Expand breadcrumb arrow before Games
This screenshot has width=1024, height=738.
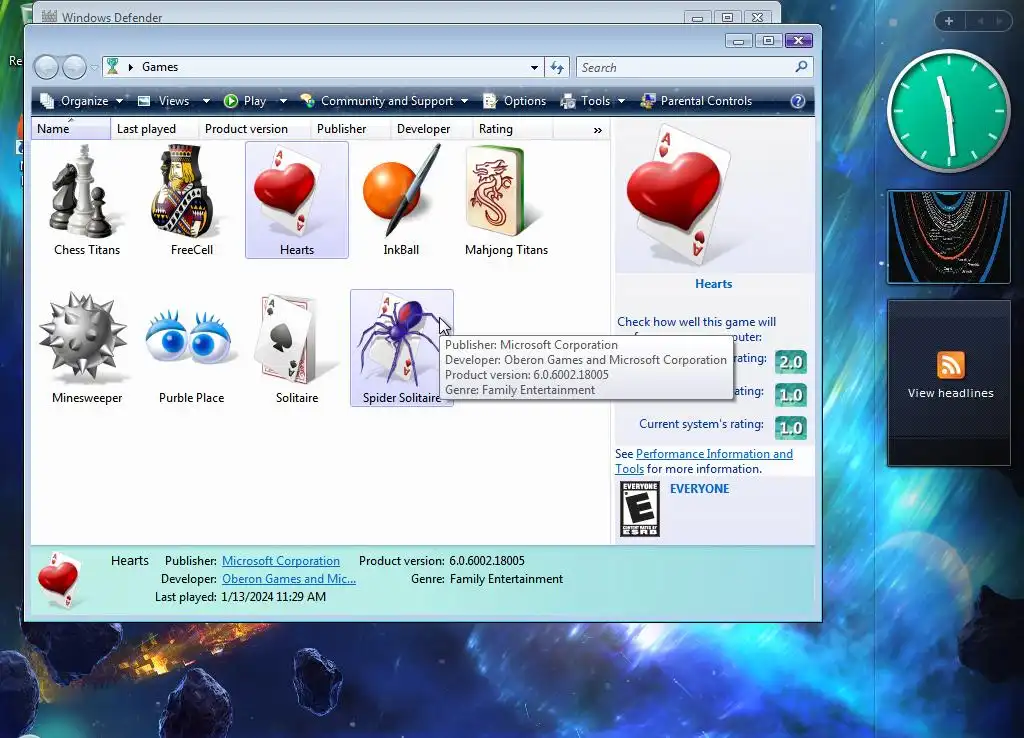[x=131, y=67]
